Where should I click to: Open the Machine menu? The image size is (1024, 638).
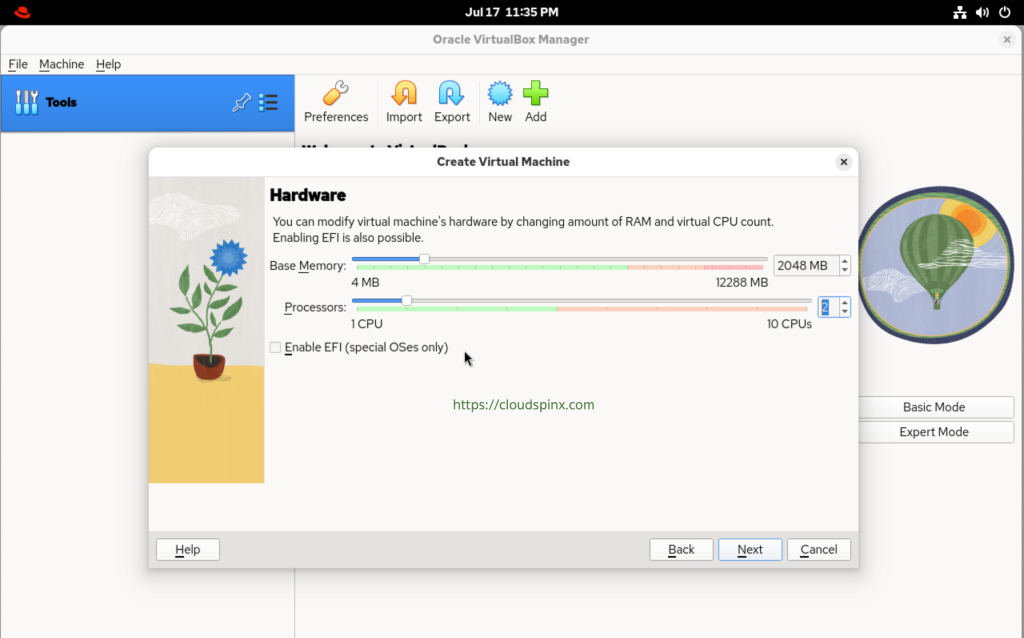pyautogui.click(x=61, y=64)
